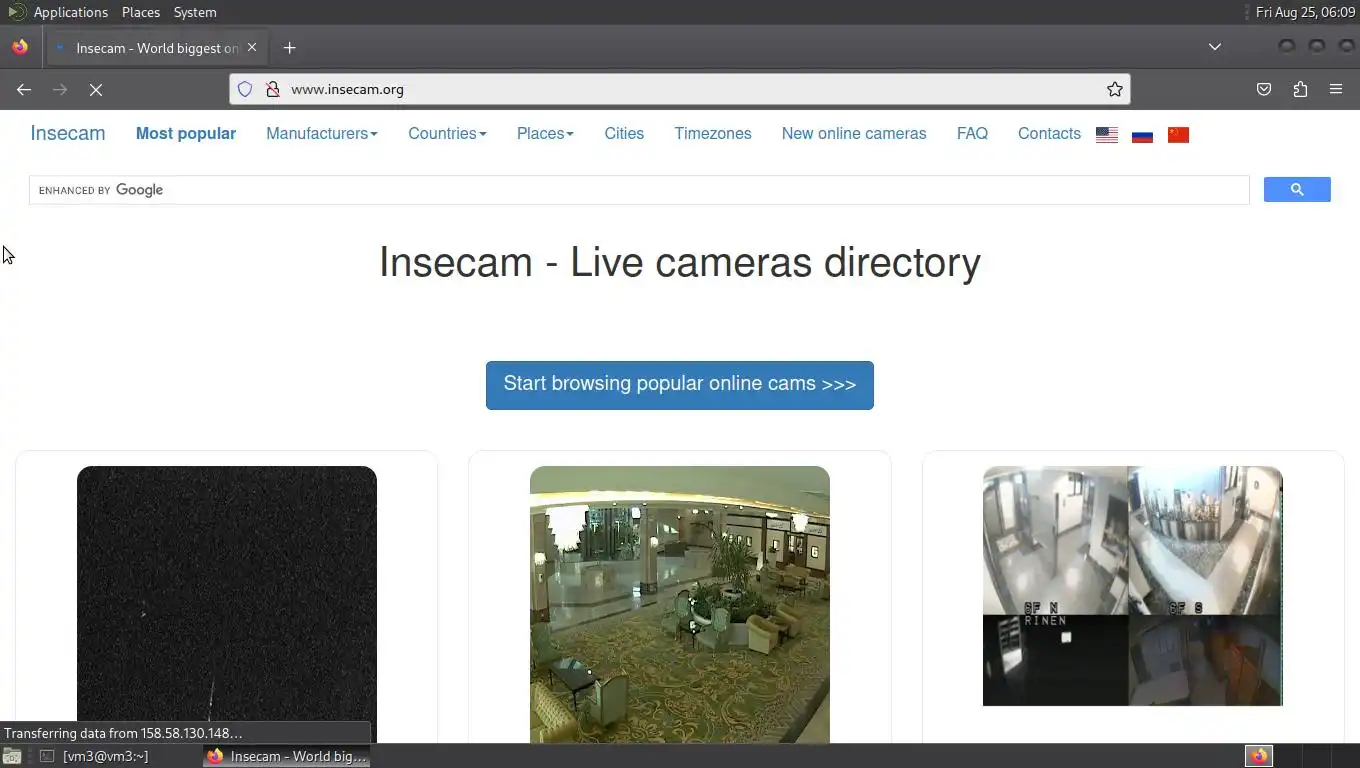Image resolution: width=1360 pixels, height=768 pixels.
Task: Open the Cities page
Action: tap(624, 133)
